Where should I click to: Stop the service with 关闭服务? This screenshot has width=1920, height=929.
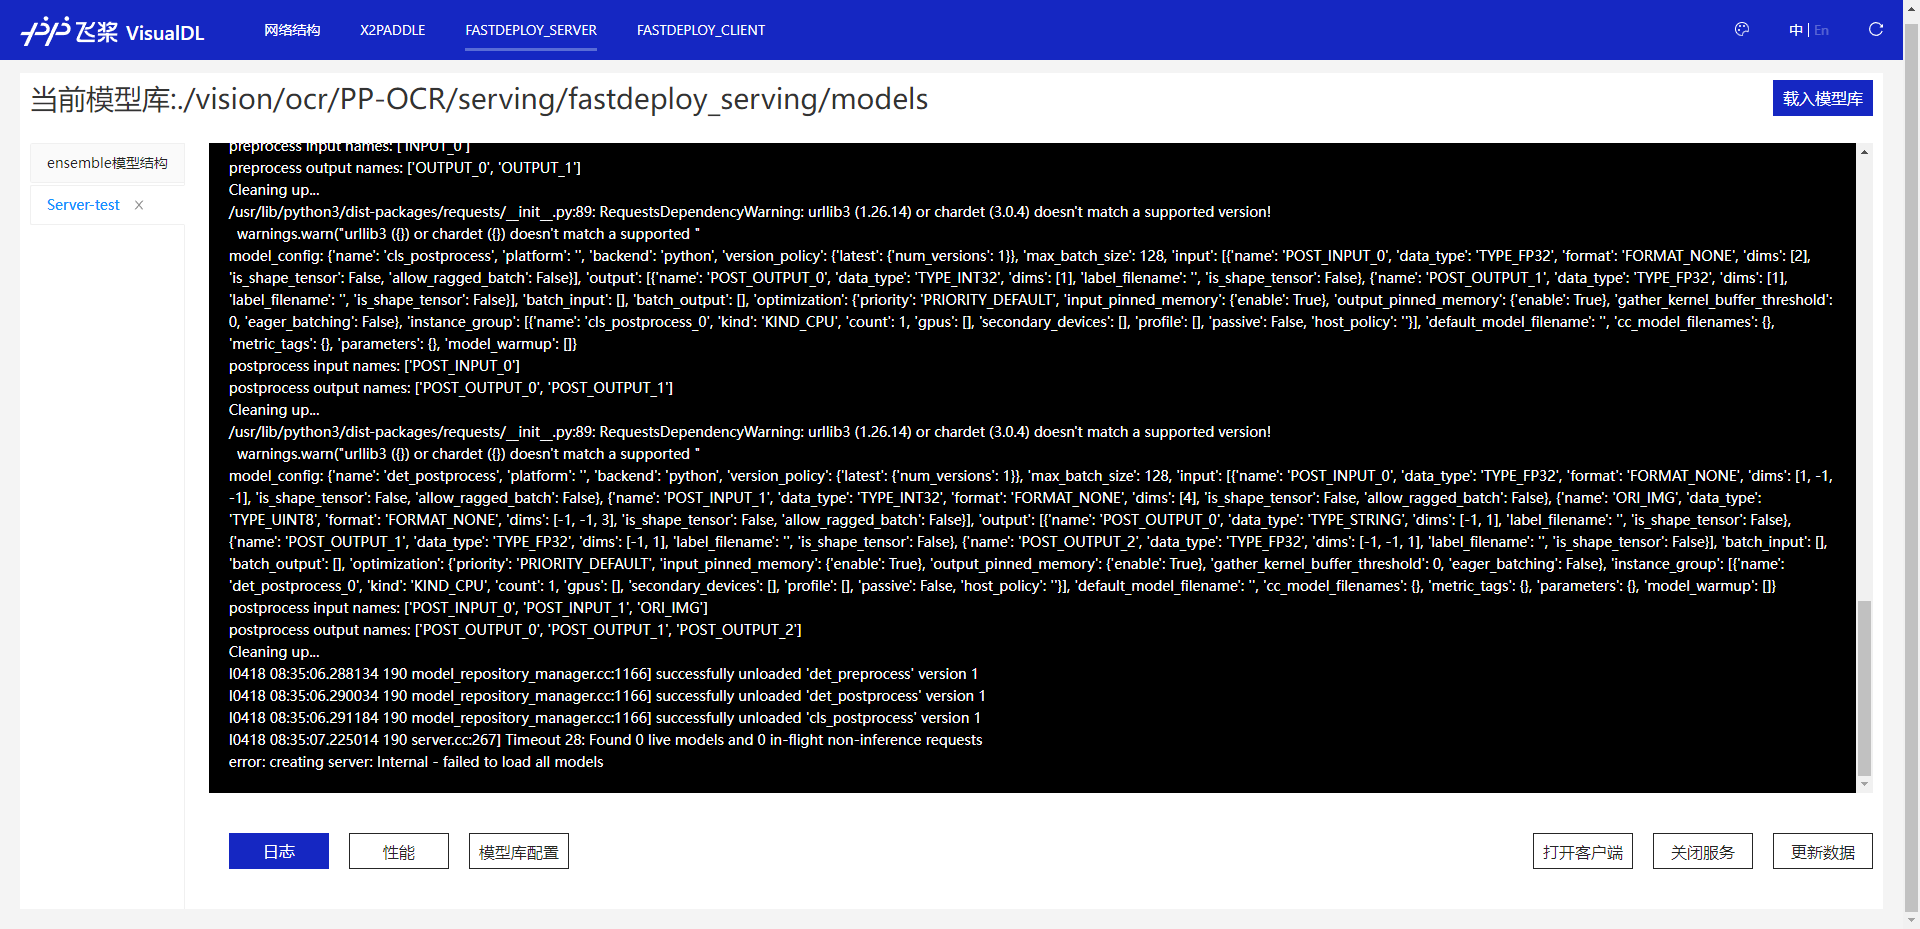[1703, 851]
